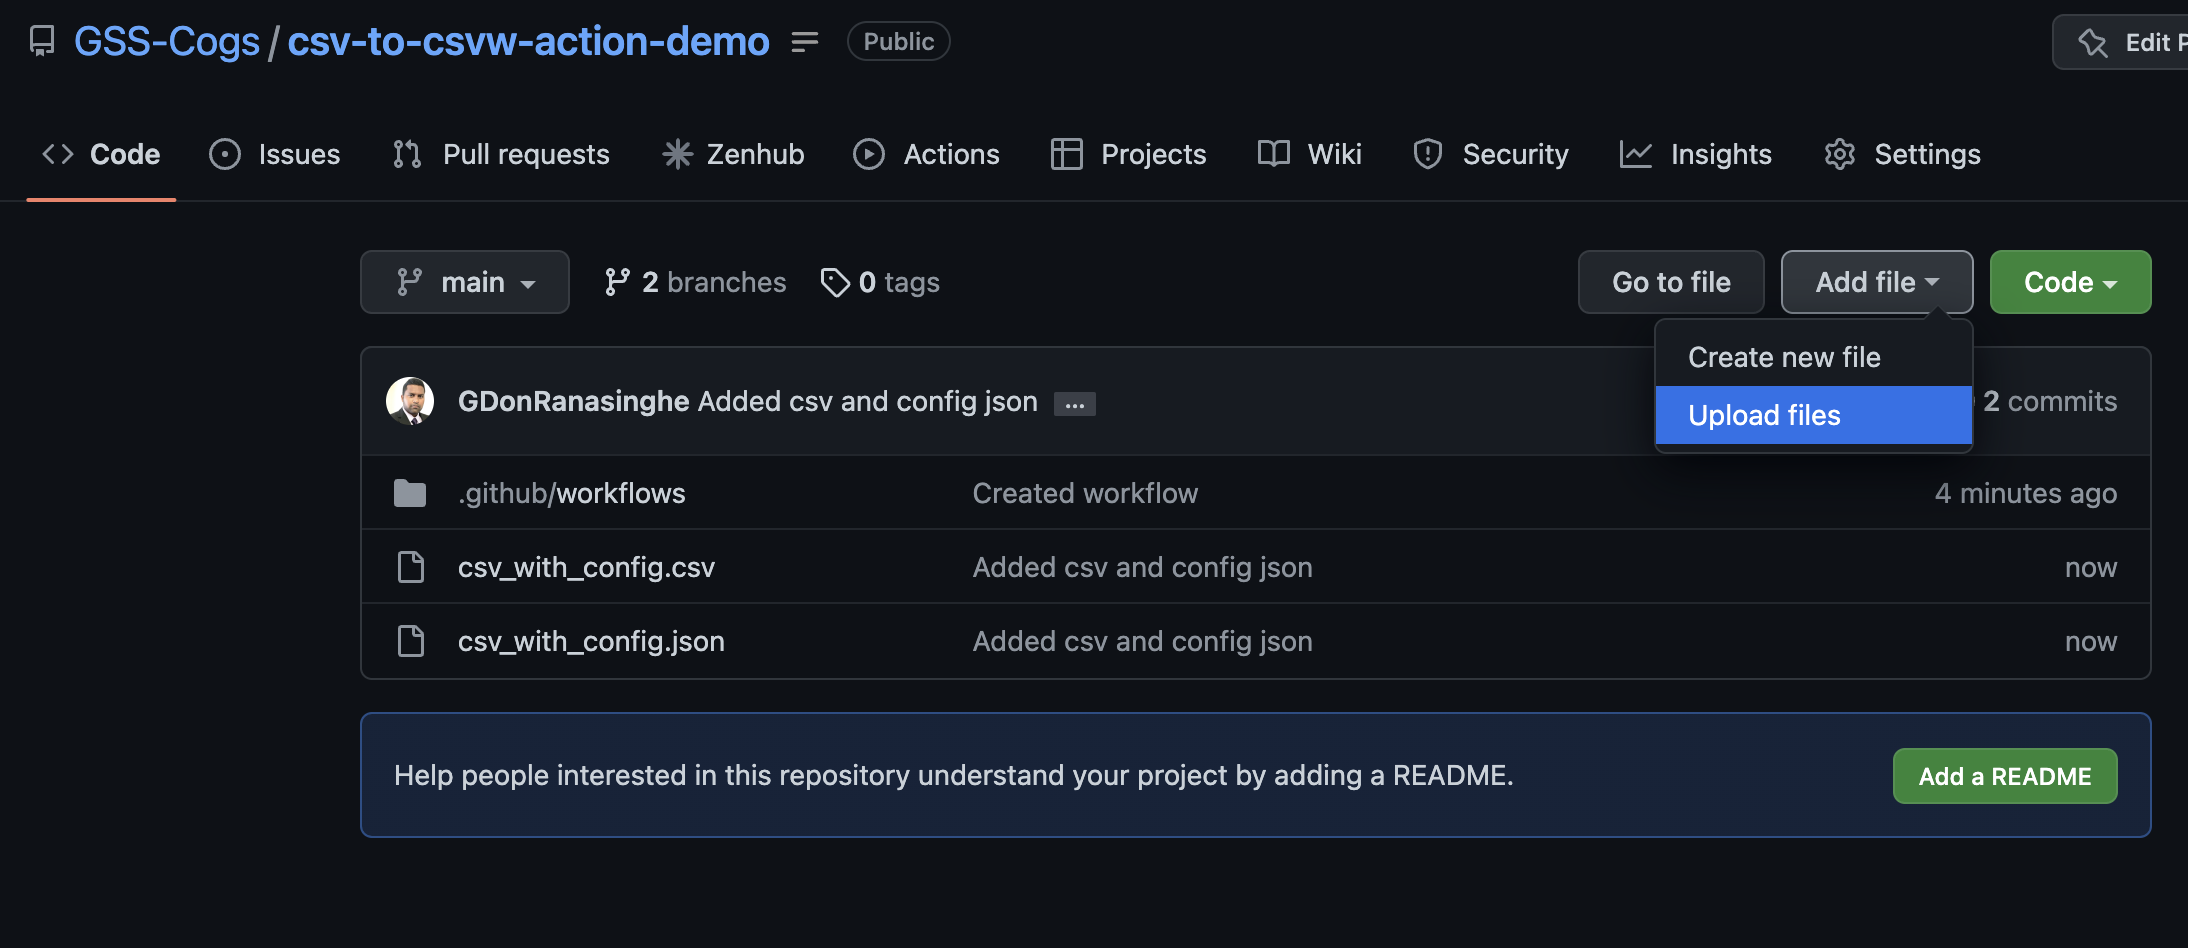Click the file icon for csv_with_config.json

point(411,641)
